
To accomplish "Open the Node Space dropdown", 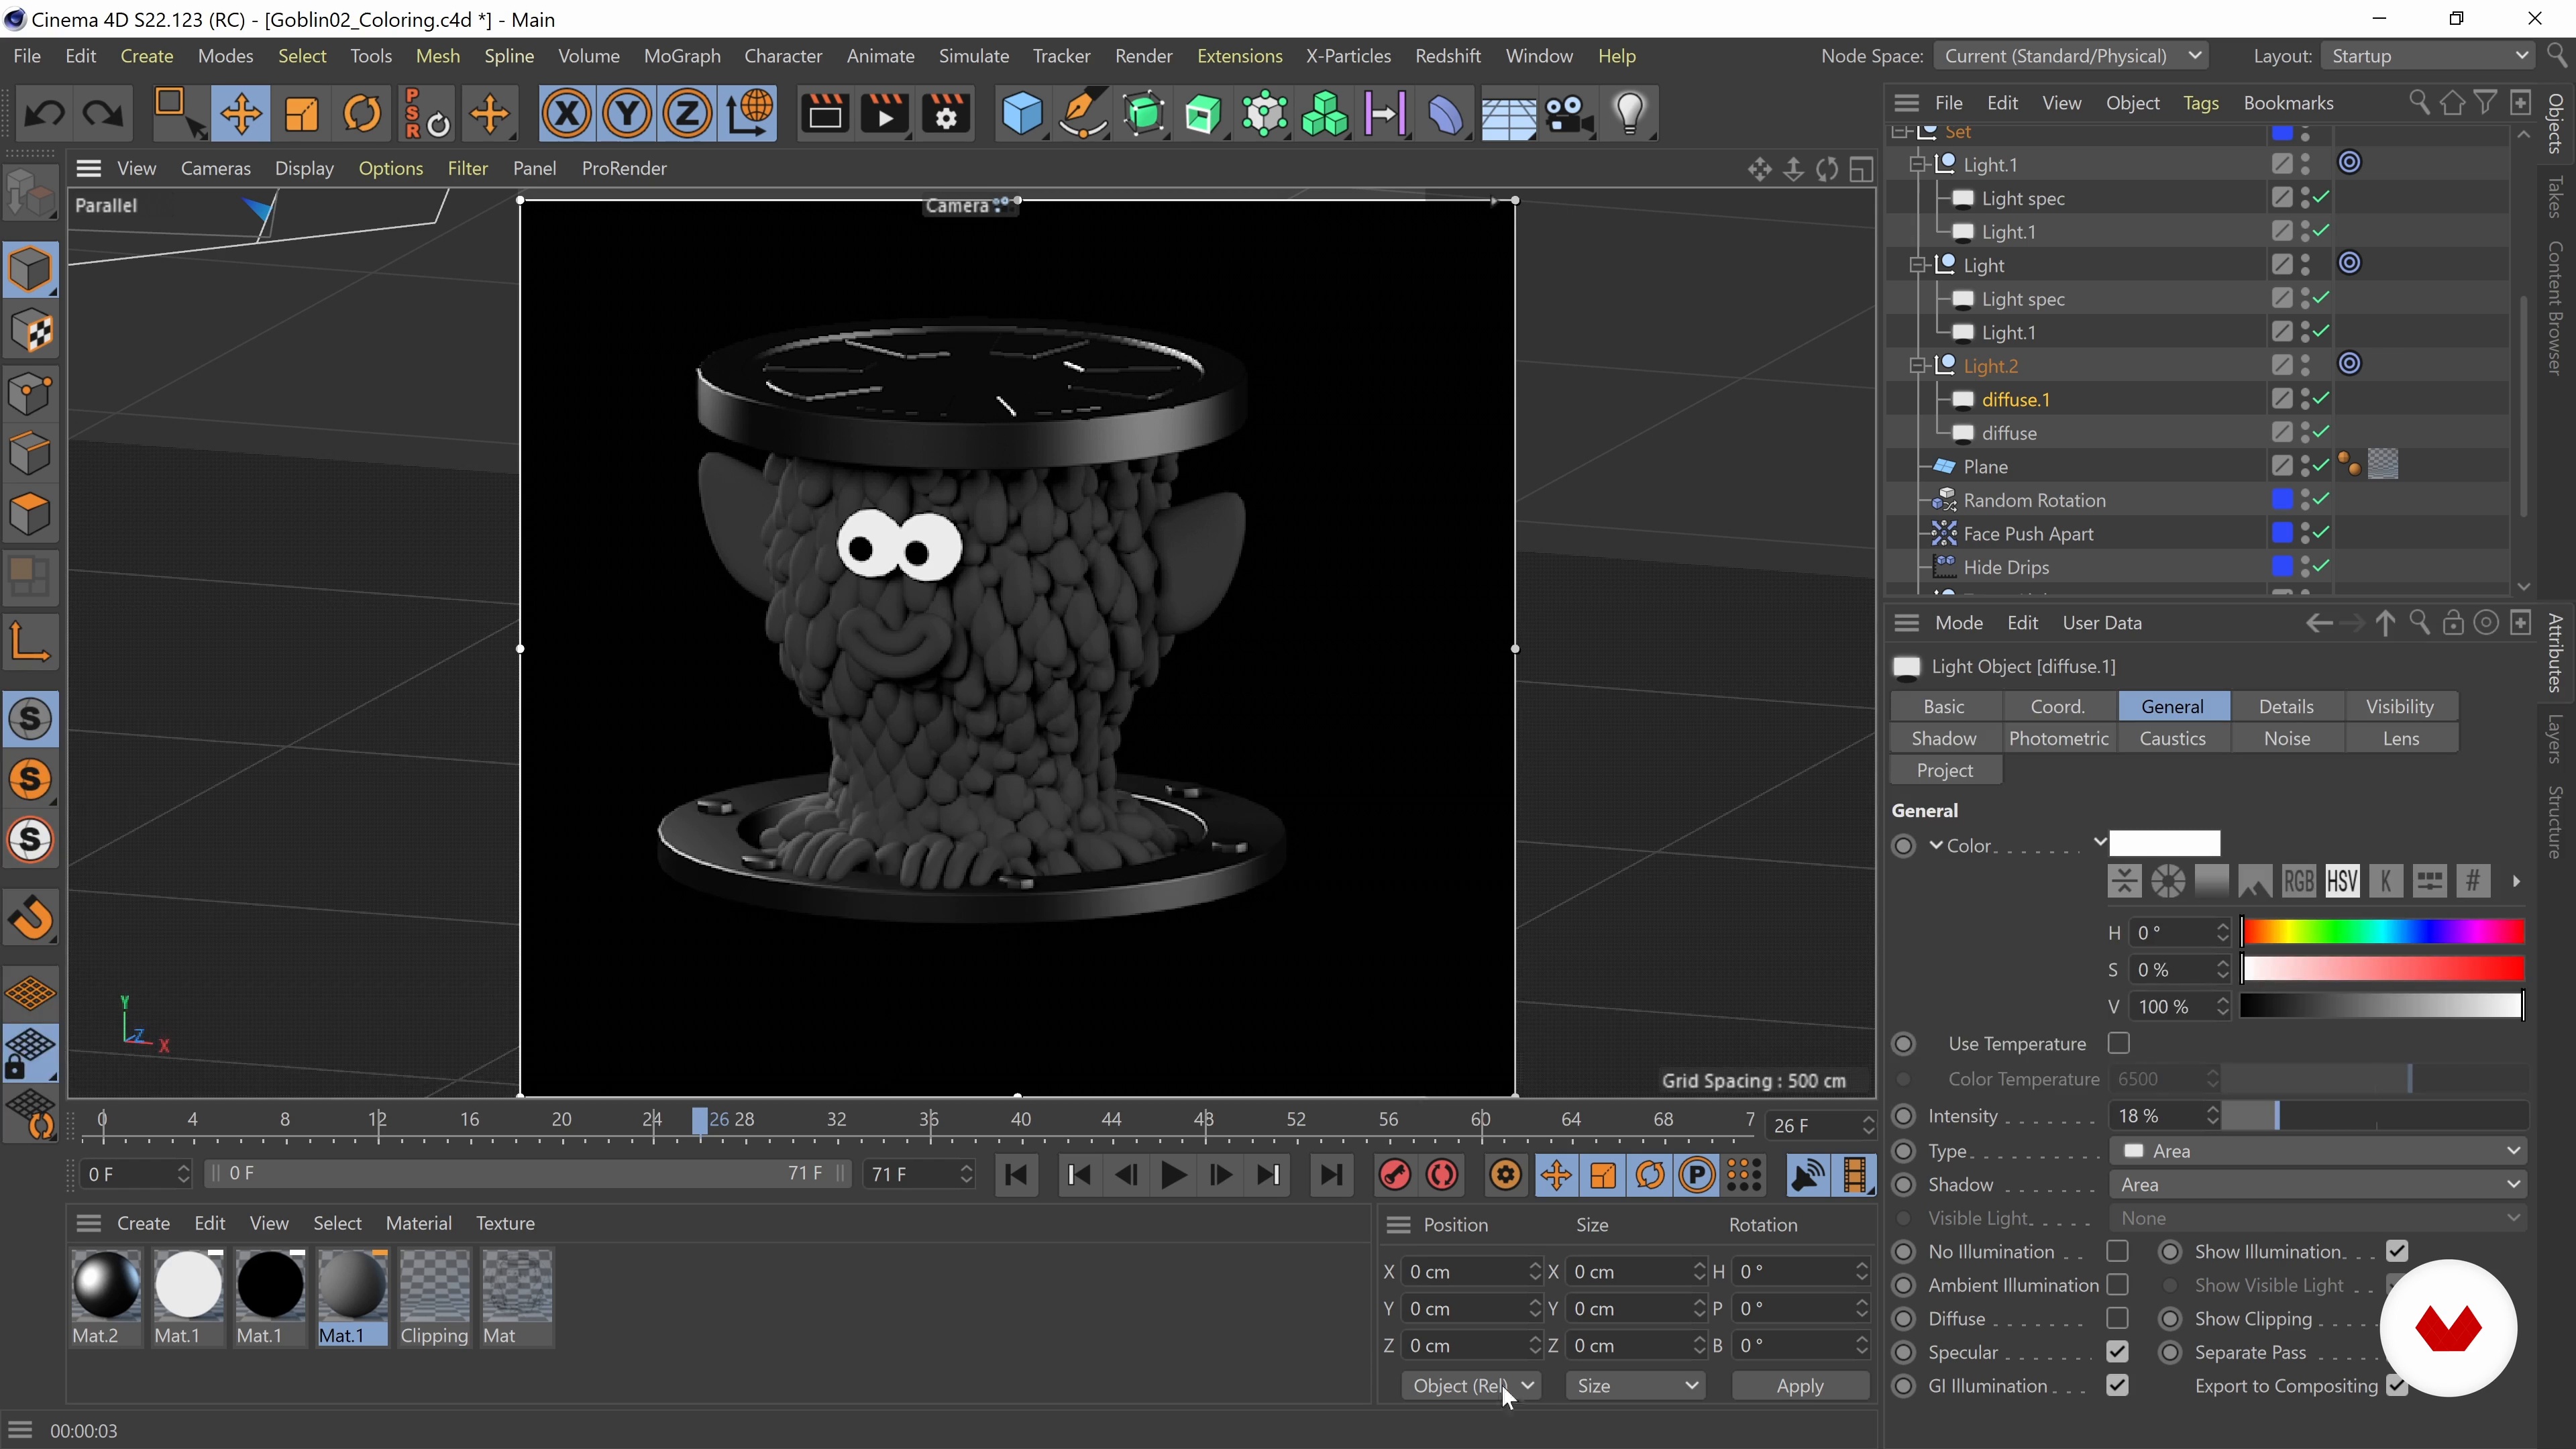I will (x=2071, y=56).
